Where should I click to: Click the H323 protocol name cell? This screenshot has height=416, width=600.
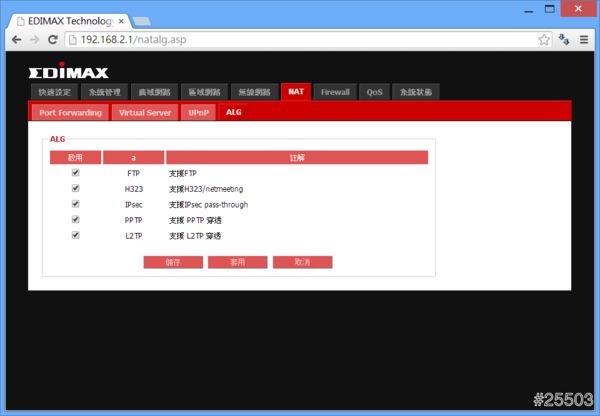(x=134, y=189)
